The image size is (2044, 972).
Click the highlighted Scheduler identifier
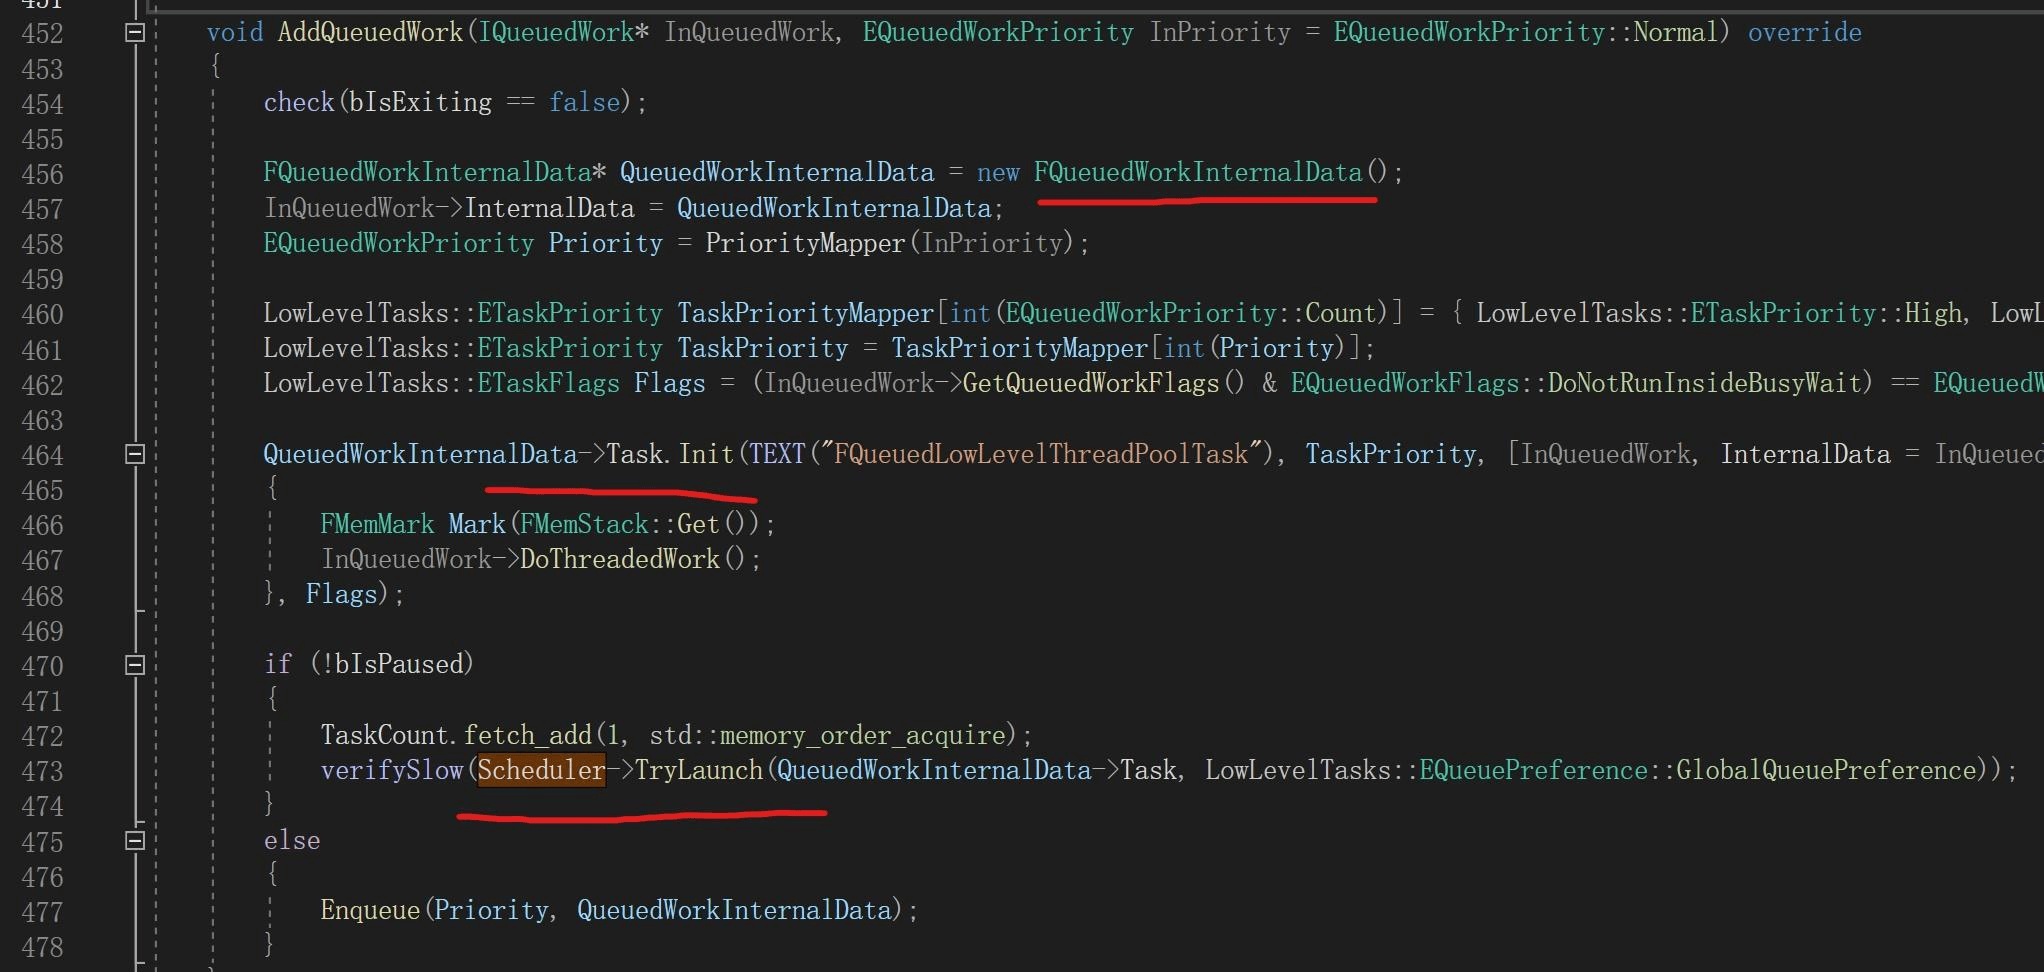(x=541, y=770)
